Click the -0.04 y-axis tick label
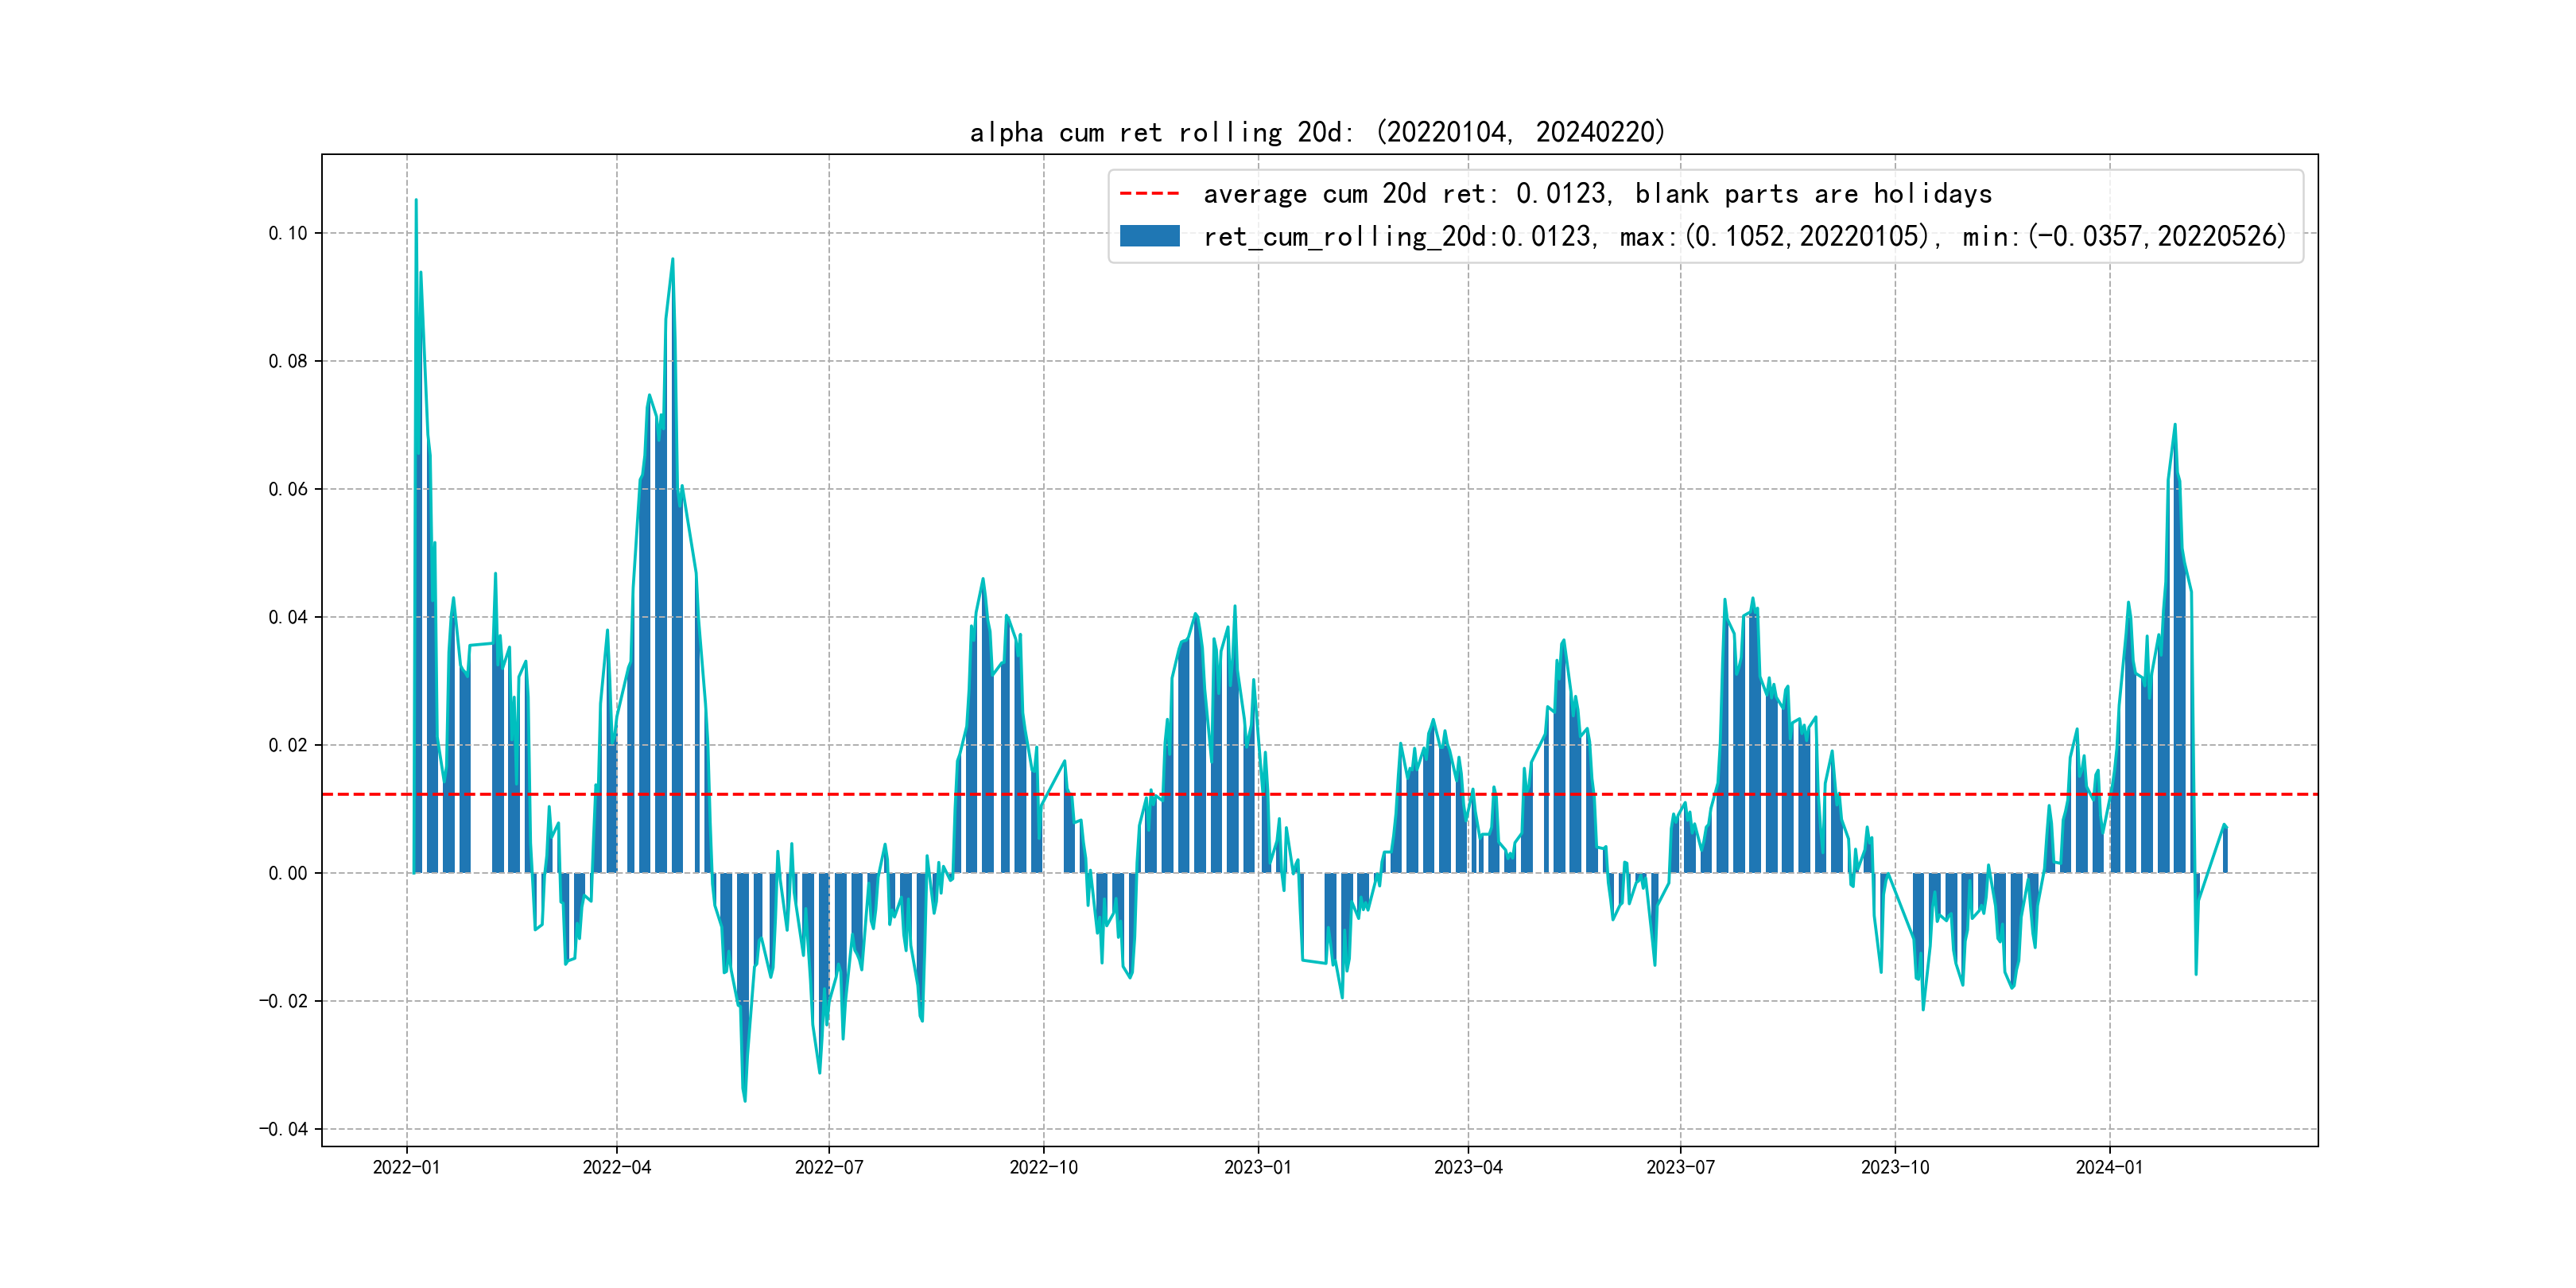 click(x=284, y=1129)
